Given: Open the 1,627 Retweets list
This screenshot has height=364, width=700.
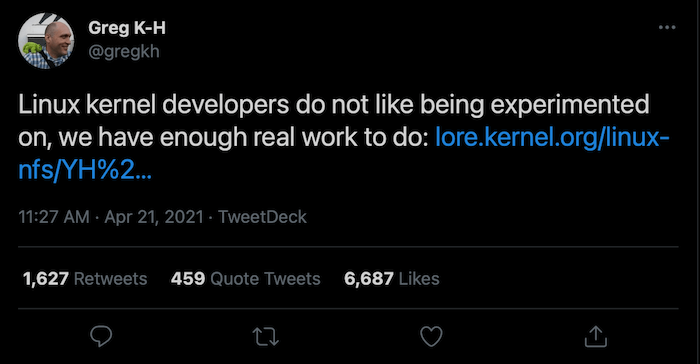Looking at the screenshot, I should coord(85,279).
